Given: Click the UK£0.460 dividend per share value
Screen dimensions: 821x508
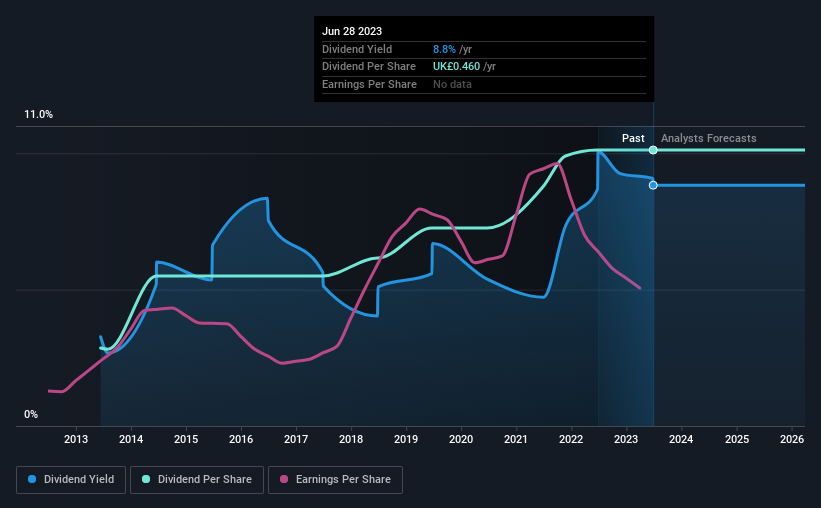Looking at the screenshot, I should (456, 67).
